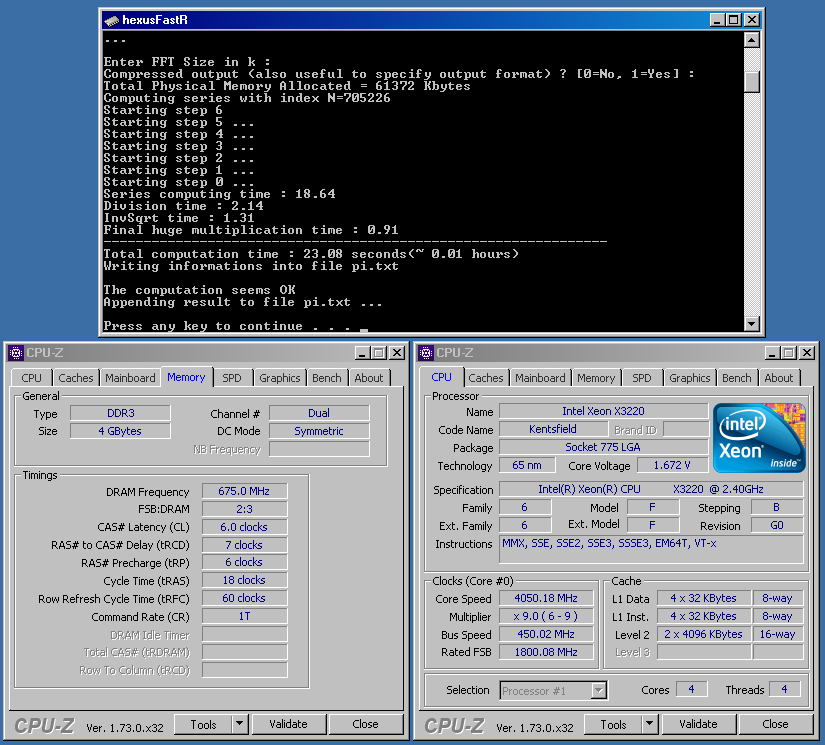
Task: Open Caches tab in left CPU-Z window
Action: point(76,378)
